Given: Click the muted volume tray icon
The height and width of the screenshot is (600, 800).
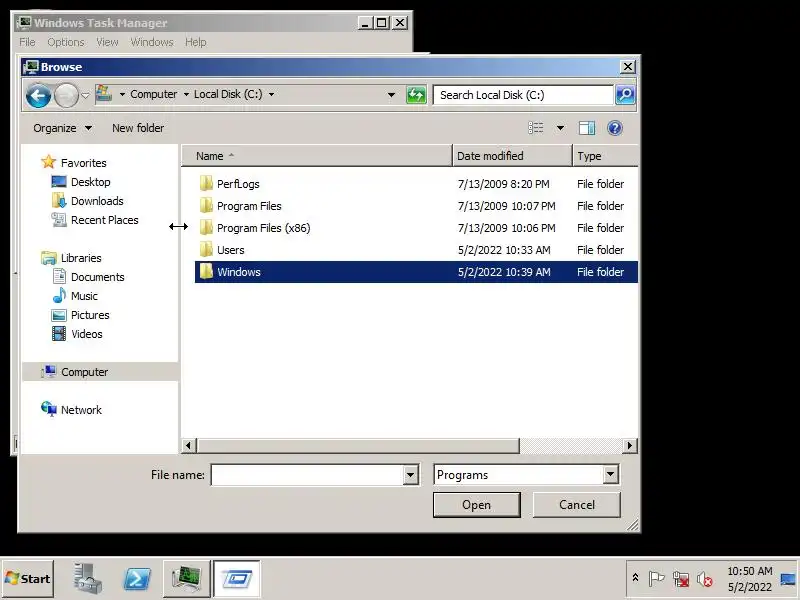Looking at the screenshot, I should [705, 579].
